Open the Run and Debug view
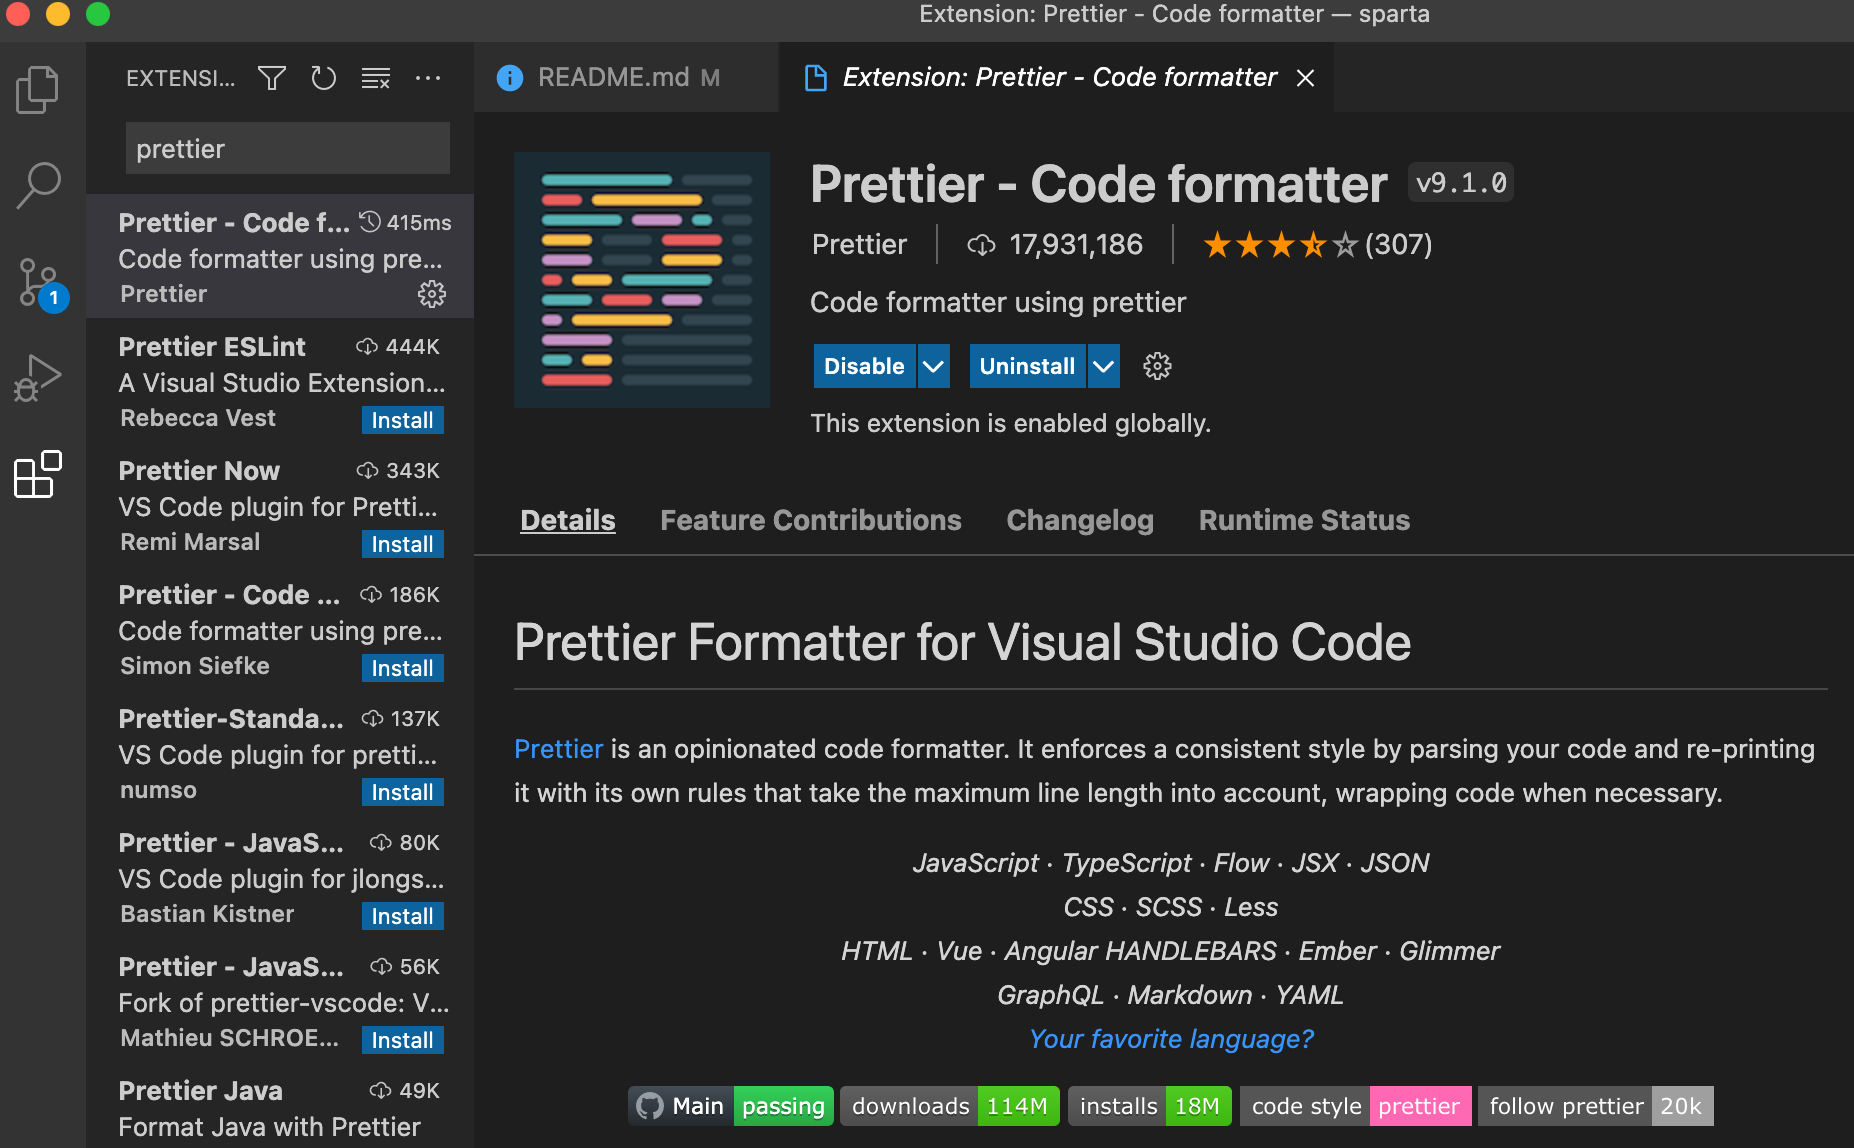 [x=38, y=378]
